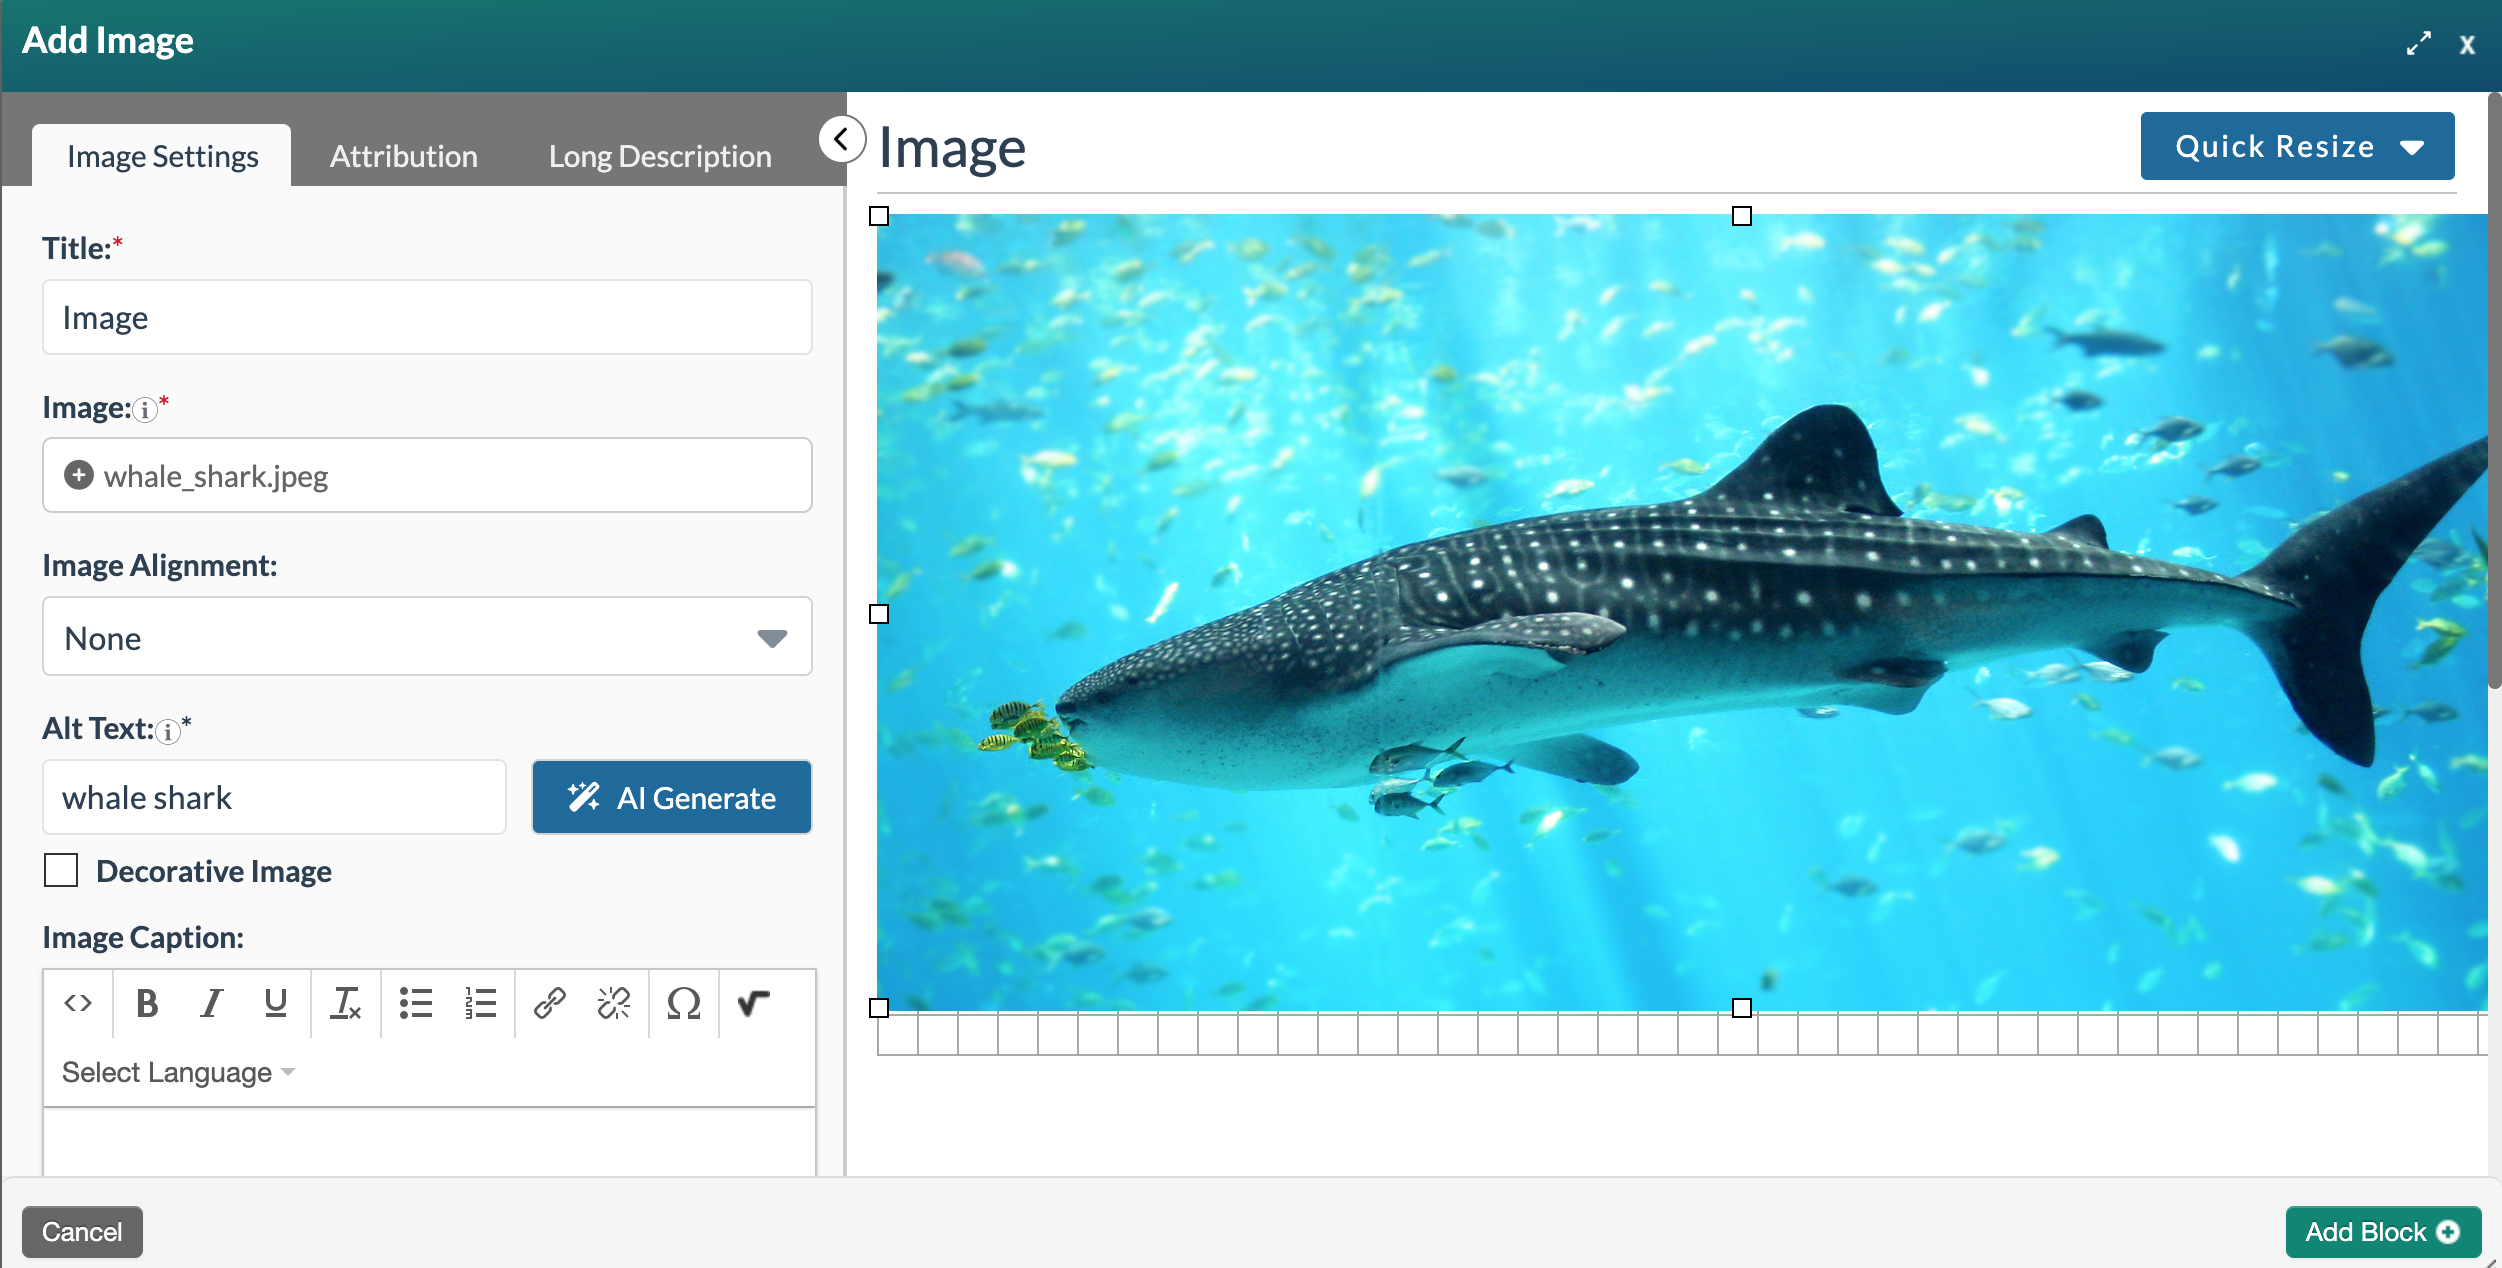Toggle bold formatting in the caption editor
Viewport: 2502px width, 1268px height.
tap(147, 1004)
